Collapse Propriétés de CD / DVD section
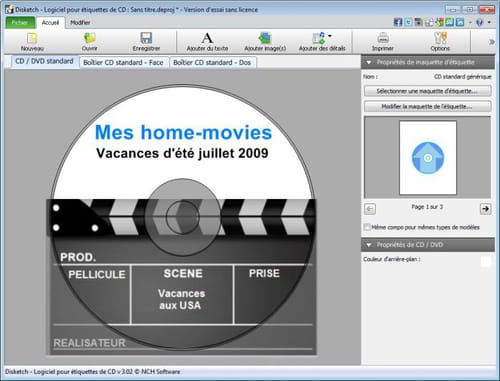The width and height of the screenshot is (500, 381). pyautogui.click(x=369, y=245)
